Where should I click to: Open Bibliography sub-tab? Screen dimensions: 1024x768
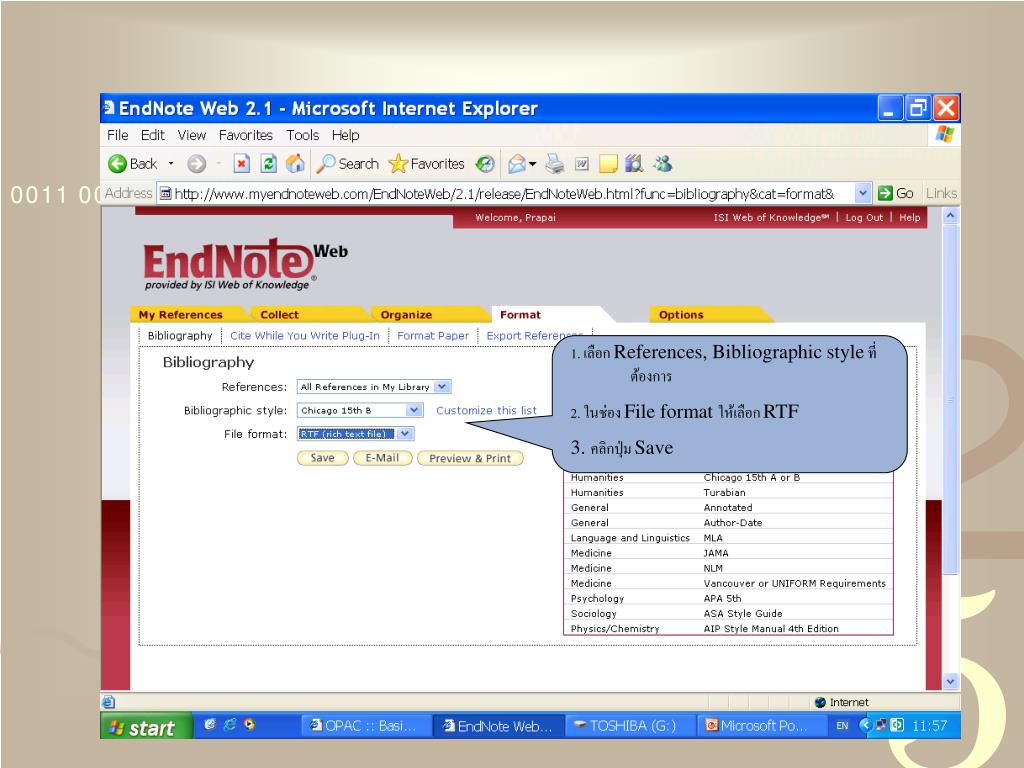(x=180, y=336)
